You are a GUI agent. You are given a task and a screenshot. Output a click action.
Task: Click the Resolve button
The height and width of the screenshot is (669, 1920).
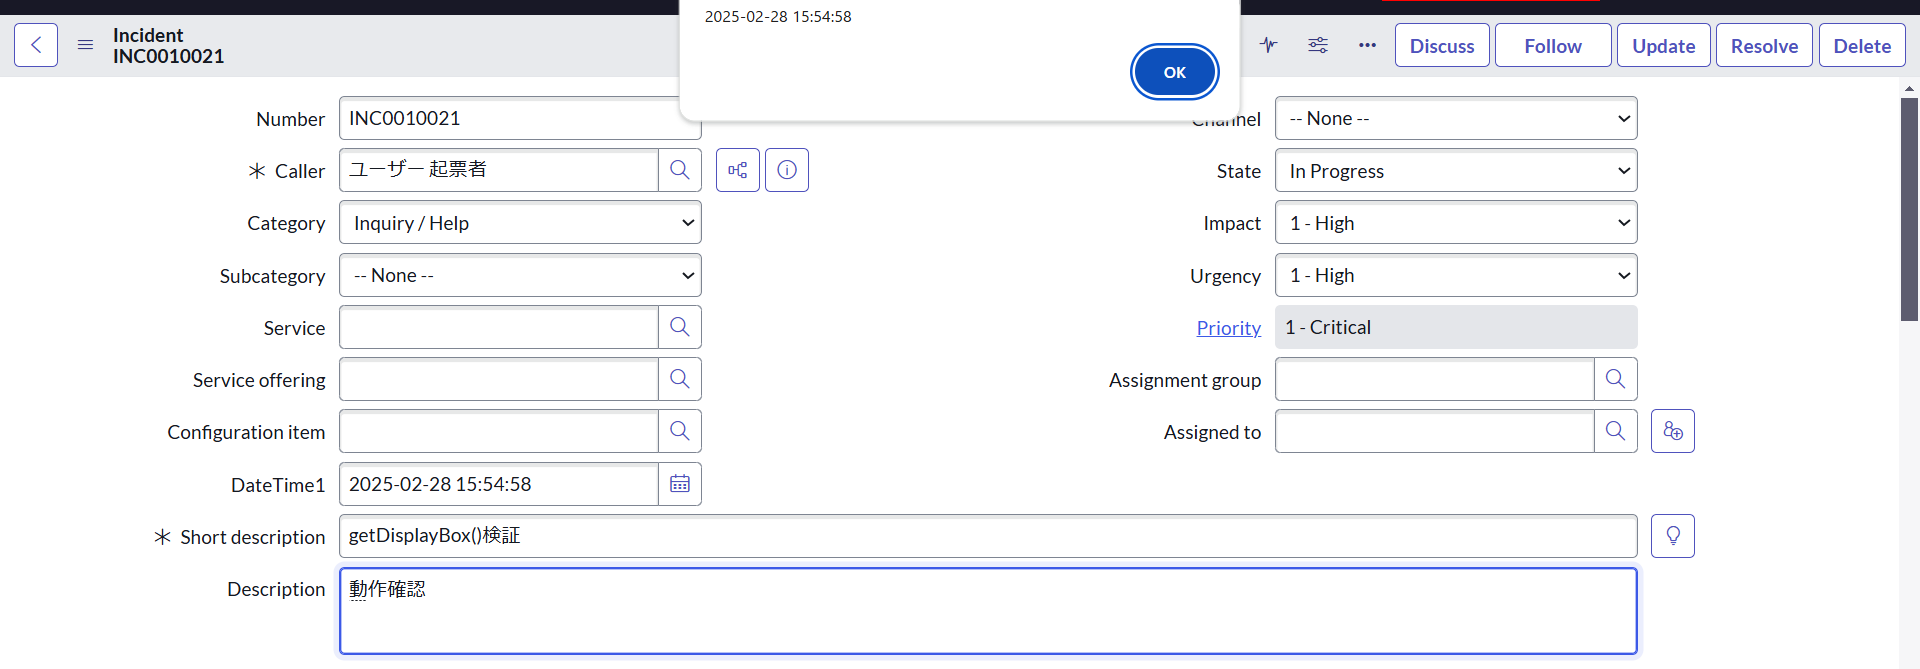pos(1764,46)
